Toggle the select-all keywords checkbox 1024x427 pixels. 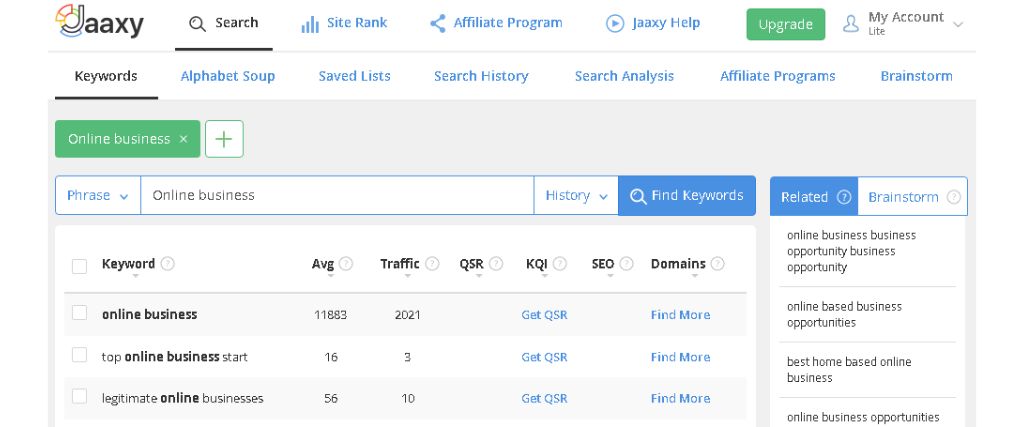point(80,266)
